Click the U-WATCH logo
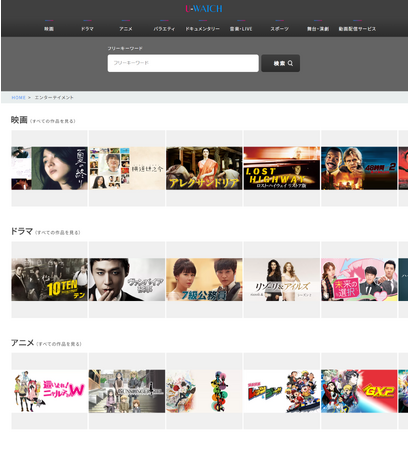408x450 pixels. 204,8
